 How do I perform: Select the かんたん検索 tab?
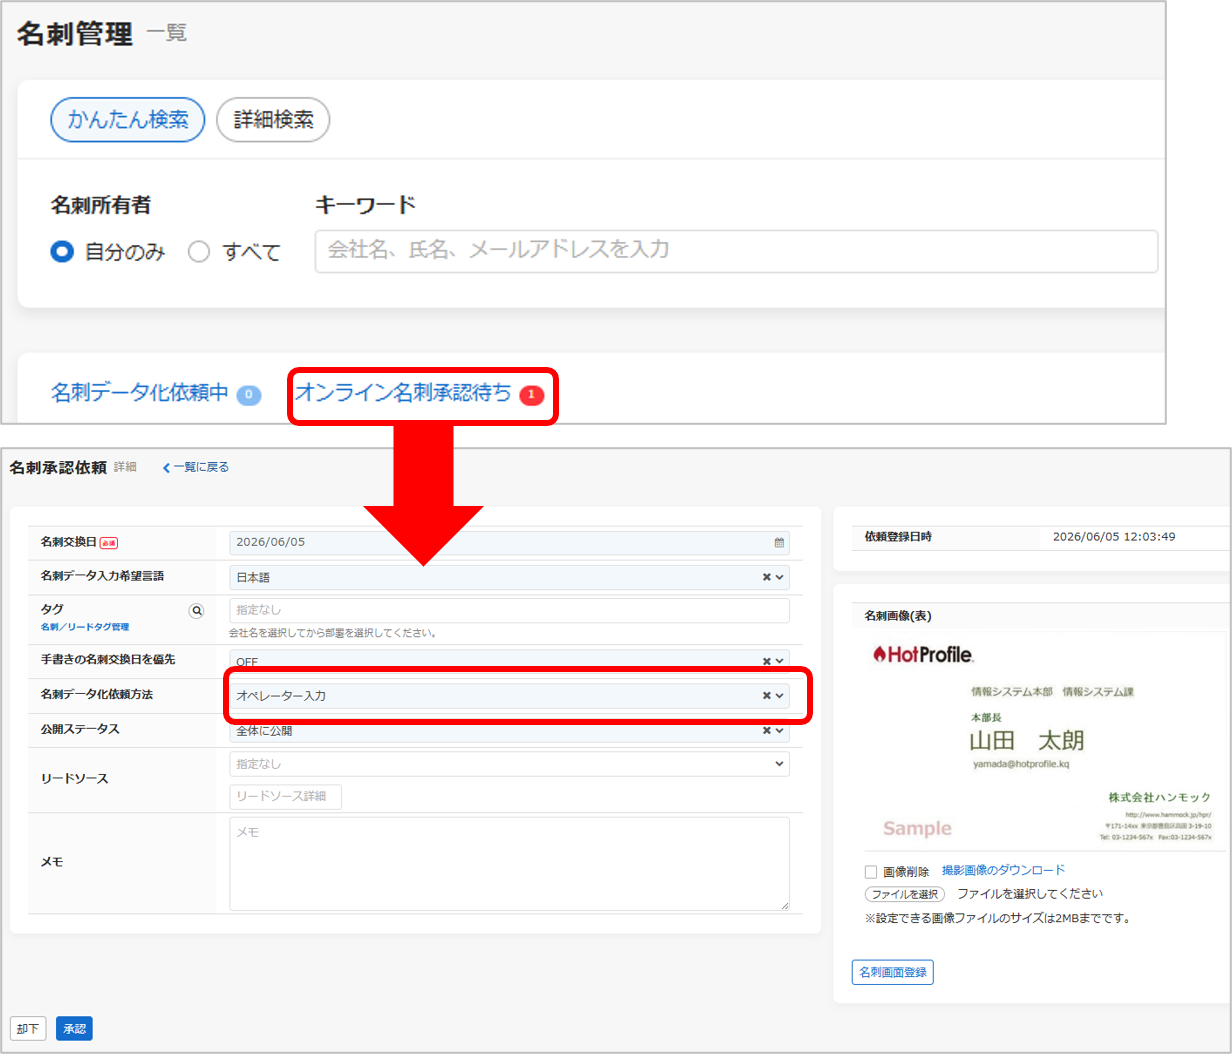[128, 120]
